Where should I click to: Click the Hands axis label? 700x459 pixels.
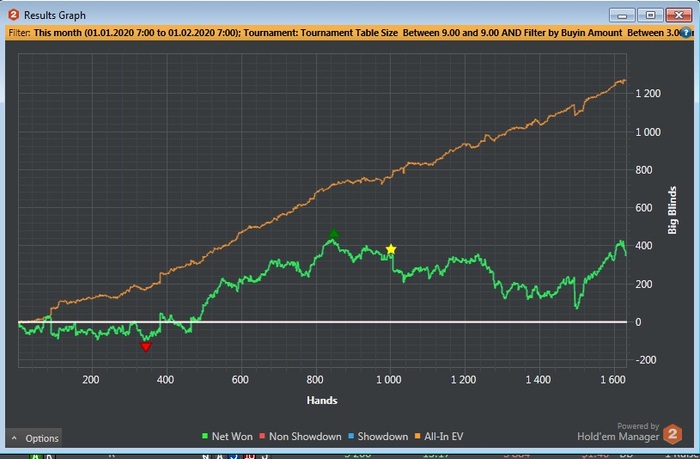pos(322,401)
